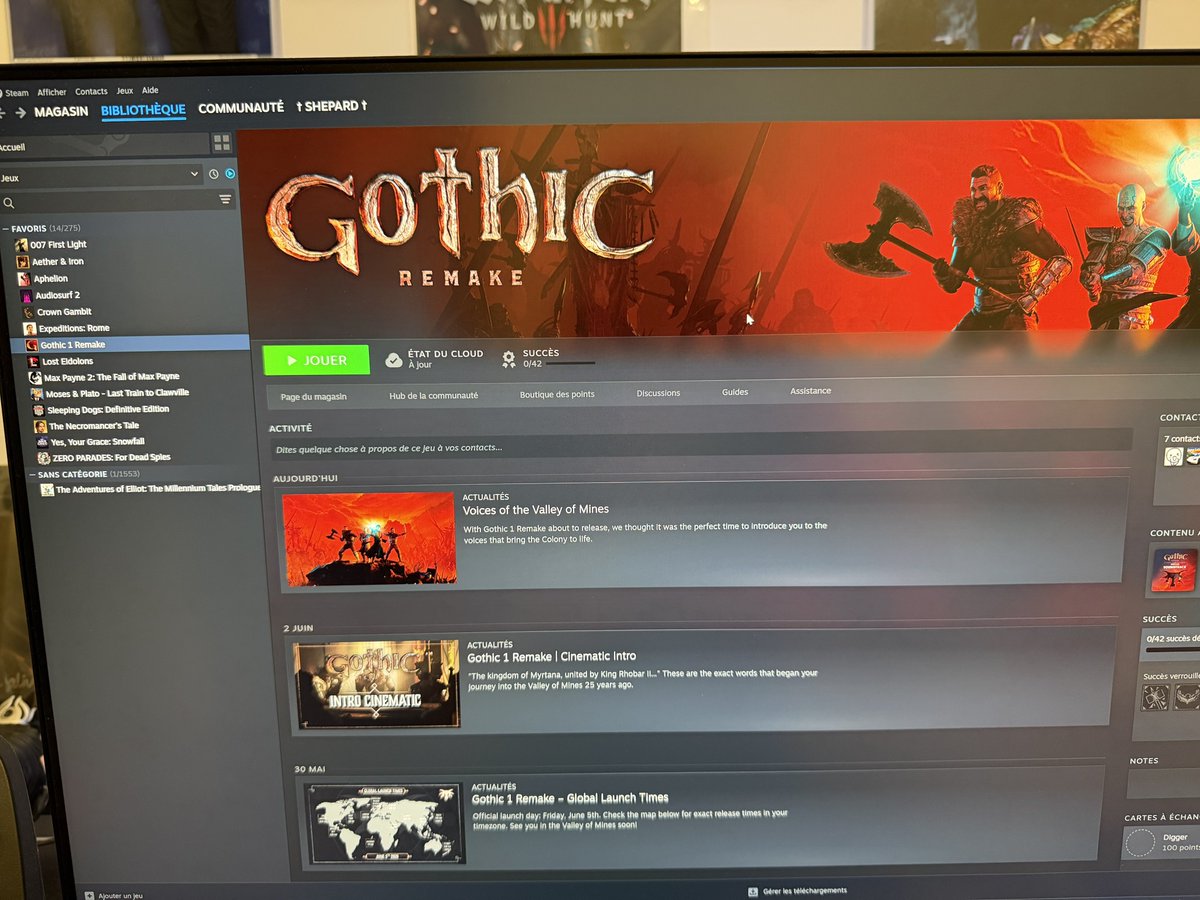Click the Crown Gambit game icon
Image resolution: width=1200 pixels, height=900 pixels.
coord(28,312)
